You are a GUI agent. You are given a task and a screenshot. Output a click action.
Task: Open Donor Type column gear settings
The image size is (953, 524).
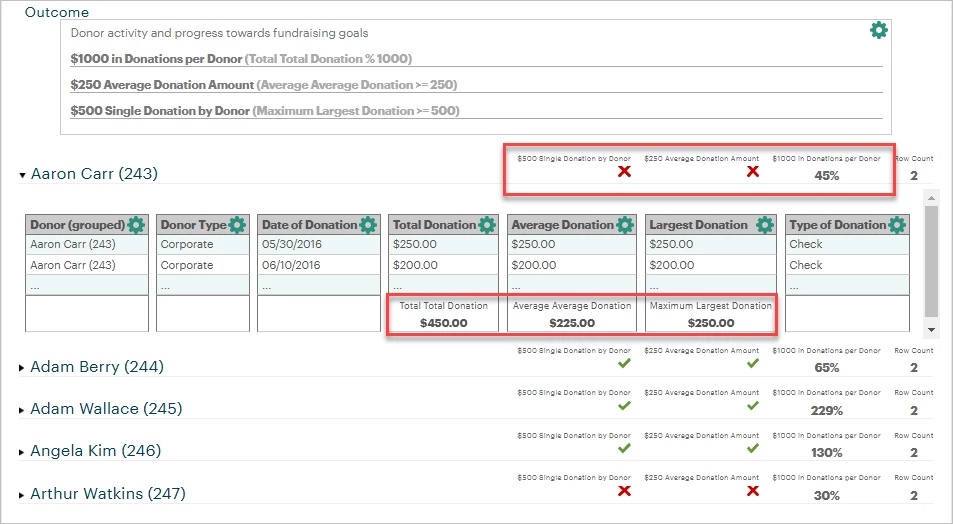[237, 225]
